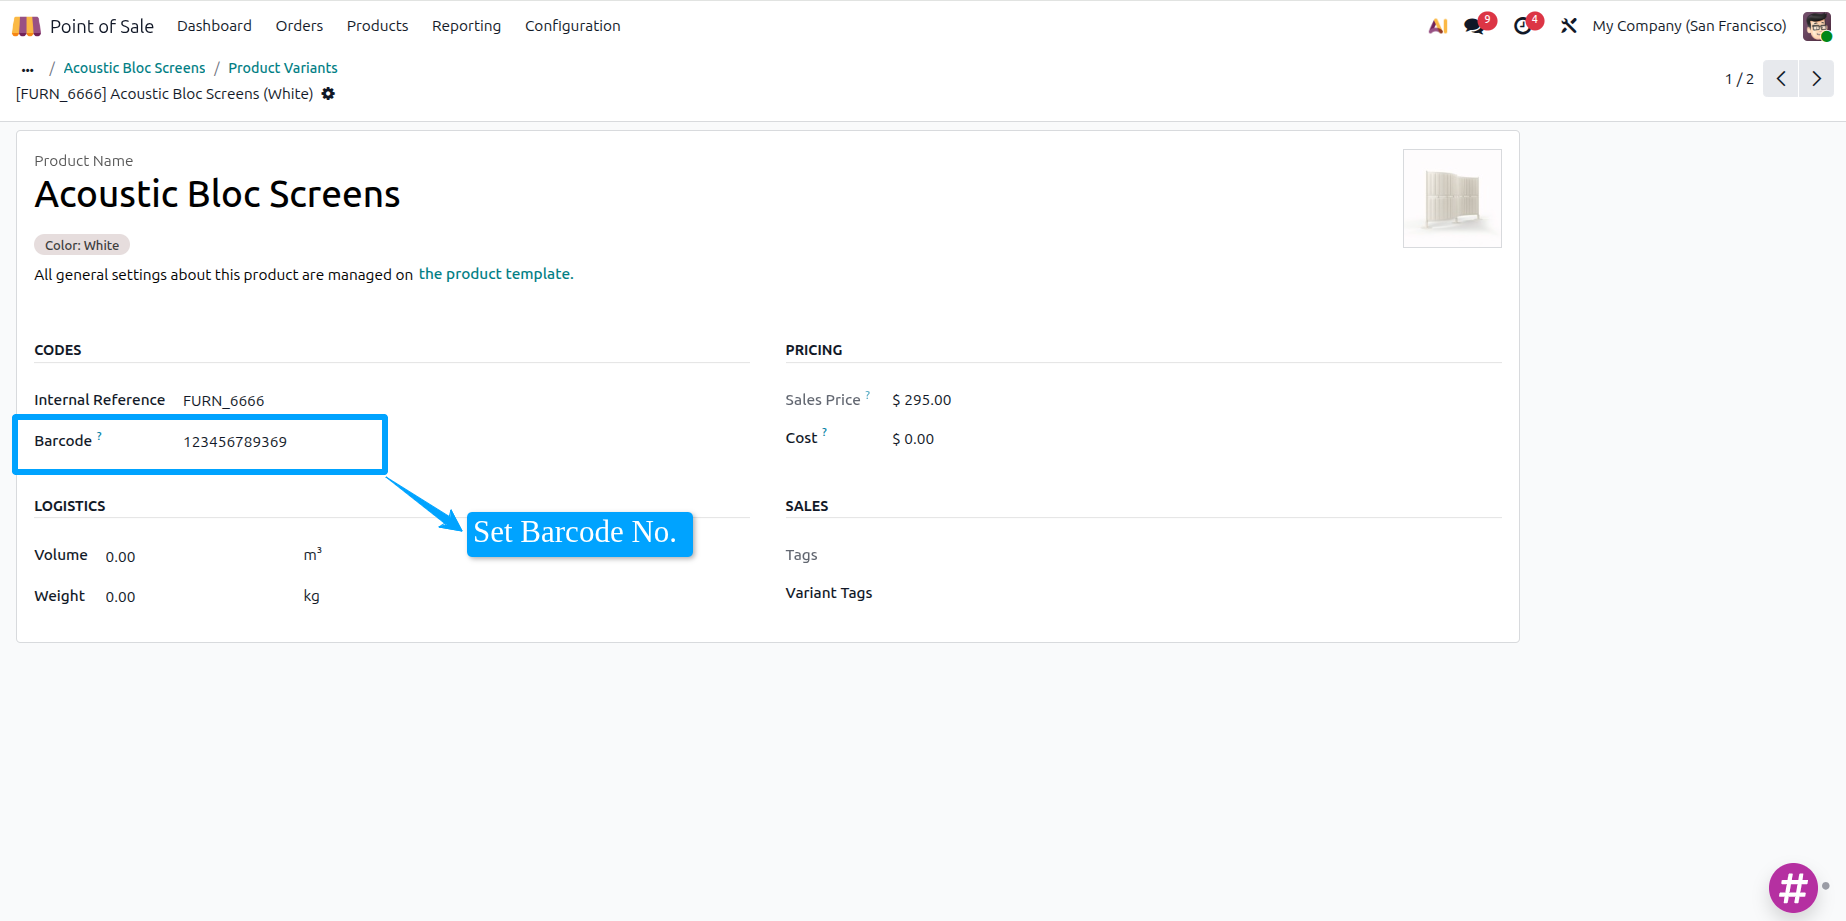This screenshot has height=921, width=1846.
Task: Expand the Configuration menu
Action: pos(573,26)
